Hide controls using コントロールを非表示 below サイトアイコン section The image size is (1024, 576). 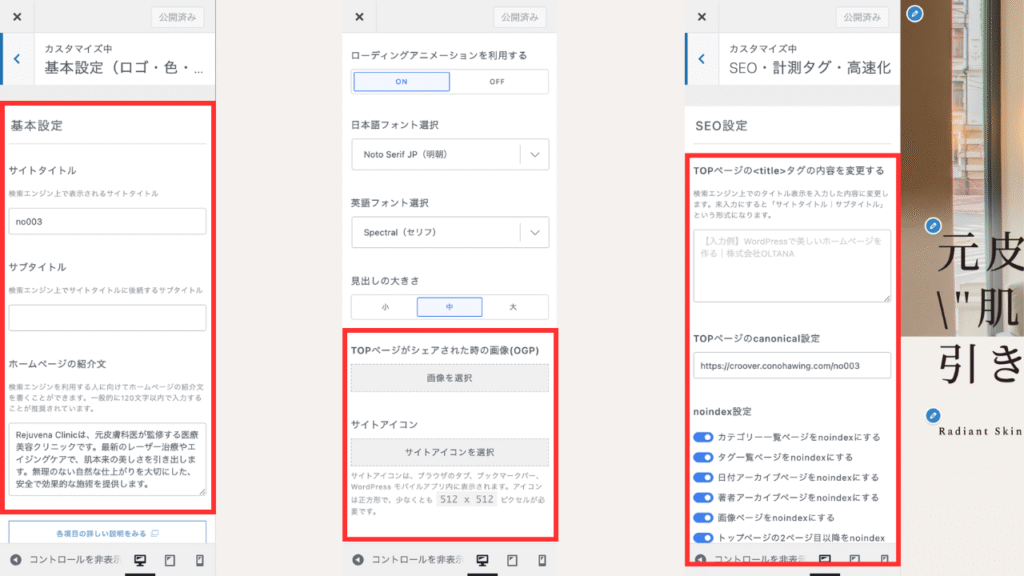[x=406, y=560]
